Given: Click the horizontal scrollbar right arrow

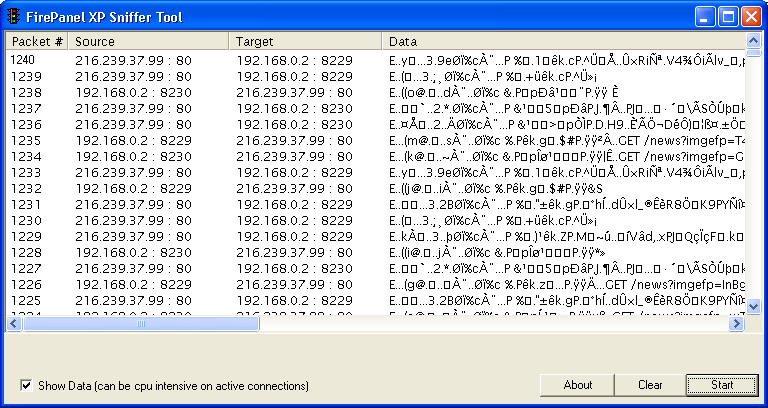Looking at the screenshot, I should pyautogui.click(x=736, y=323).
